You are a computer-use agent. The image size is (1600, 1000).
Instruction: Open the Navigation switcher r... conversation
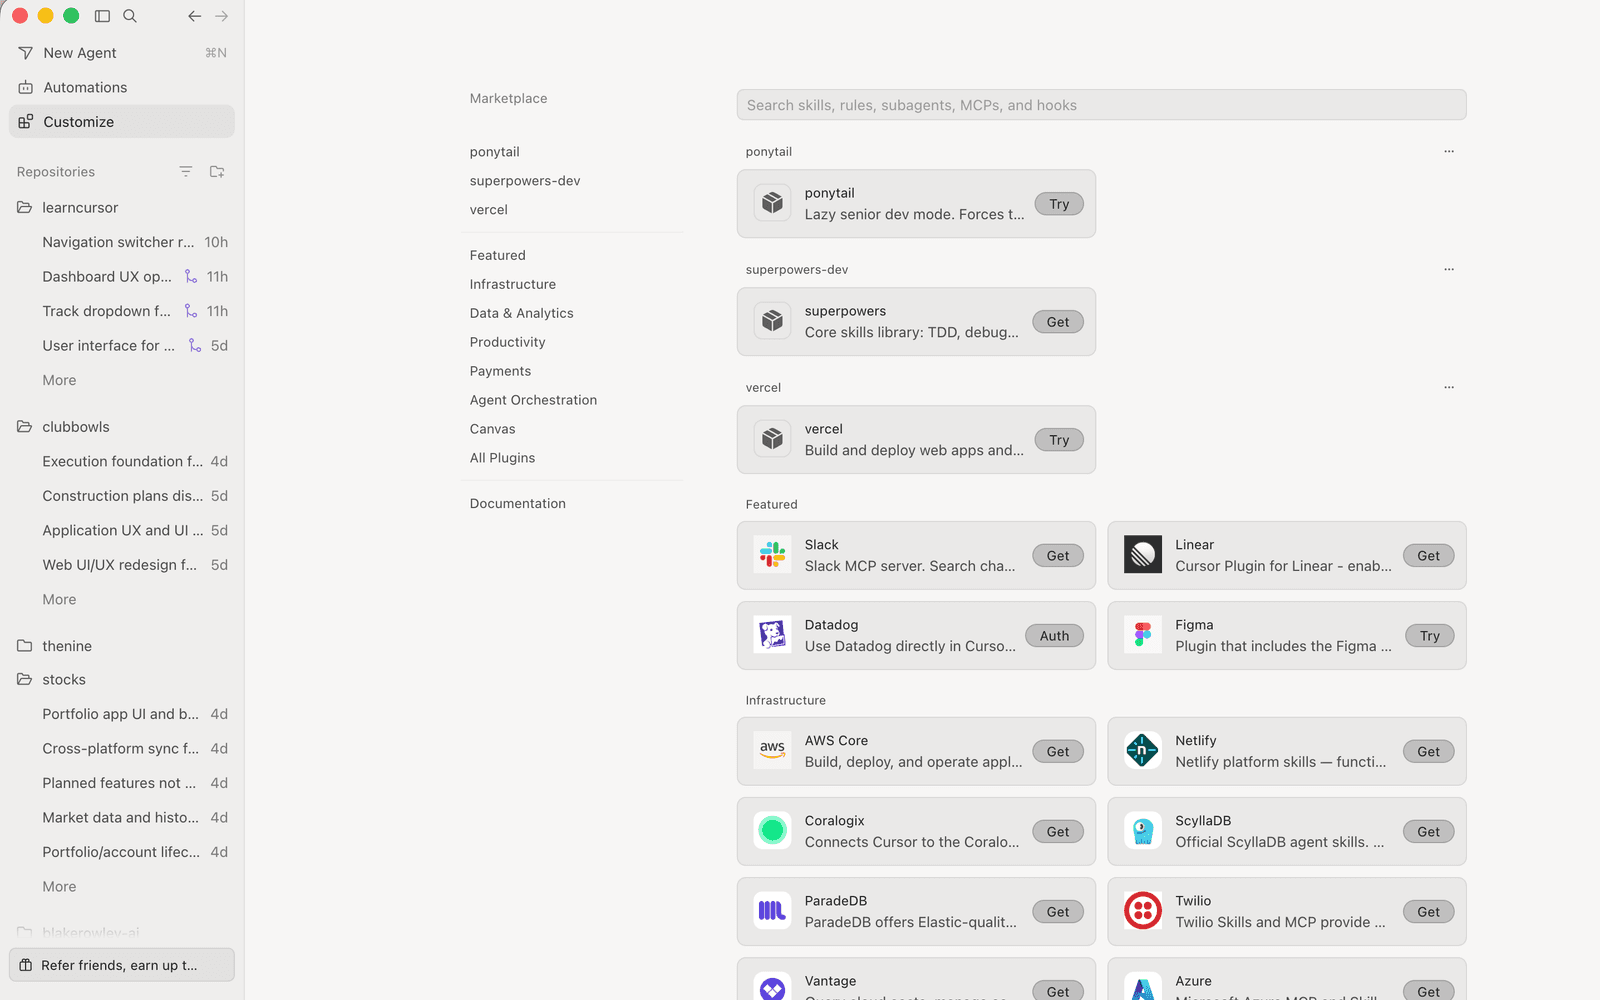tap(122, 242)
